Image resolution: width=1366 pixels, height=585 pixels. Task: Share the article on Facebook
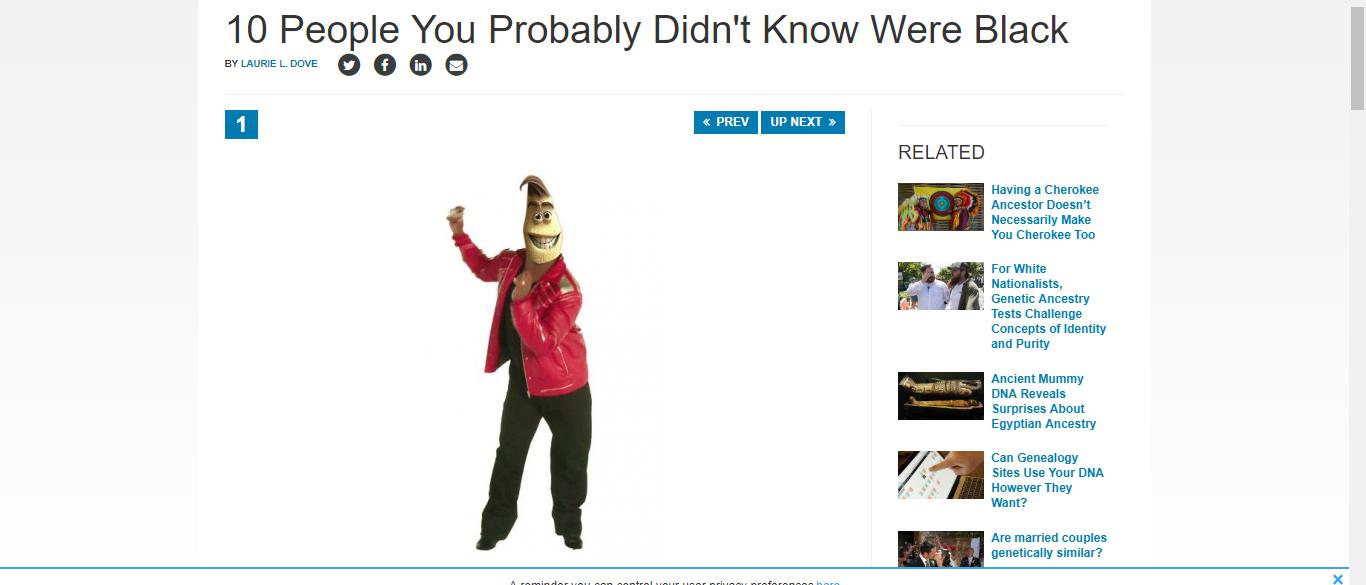pos(385,65)
